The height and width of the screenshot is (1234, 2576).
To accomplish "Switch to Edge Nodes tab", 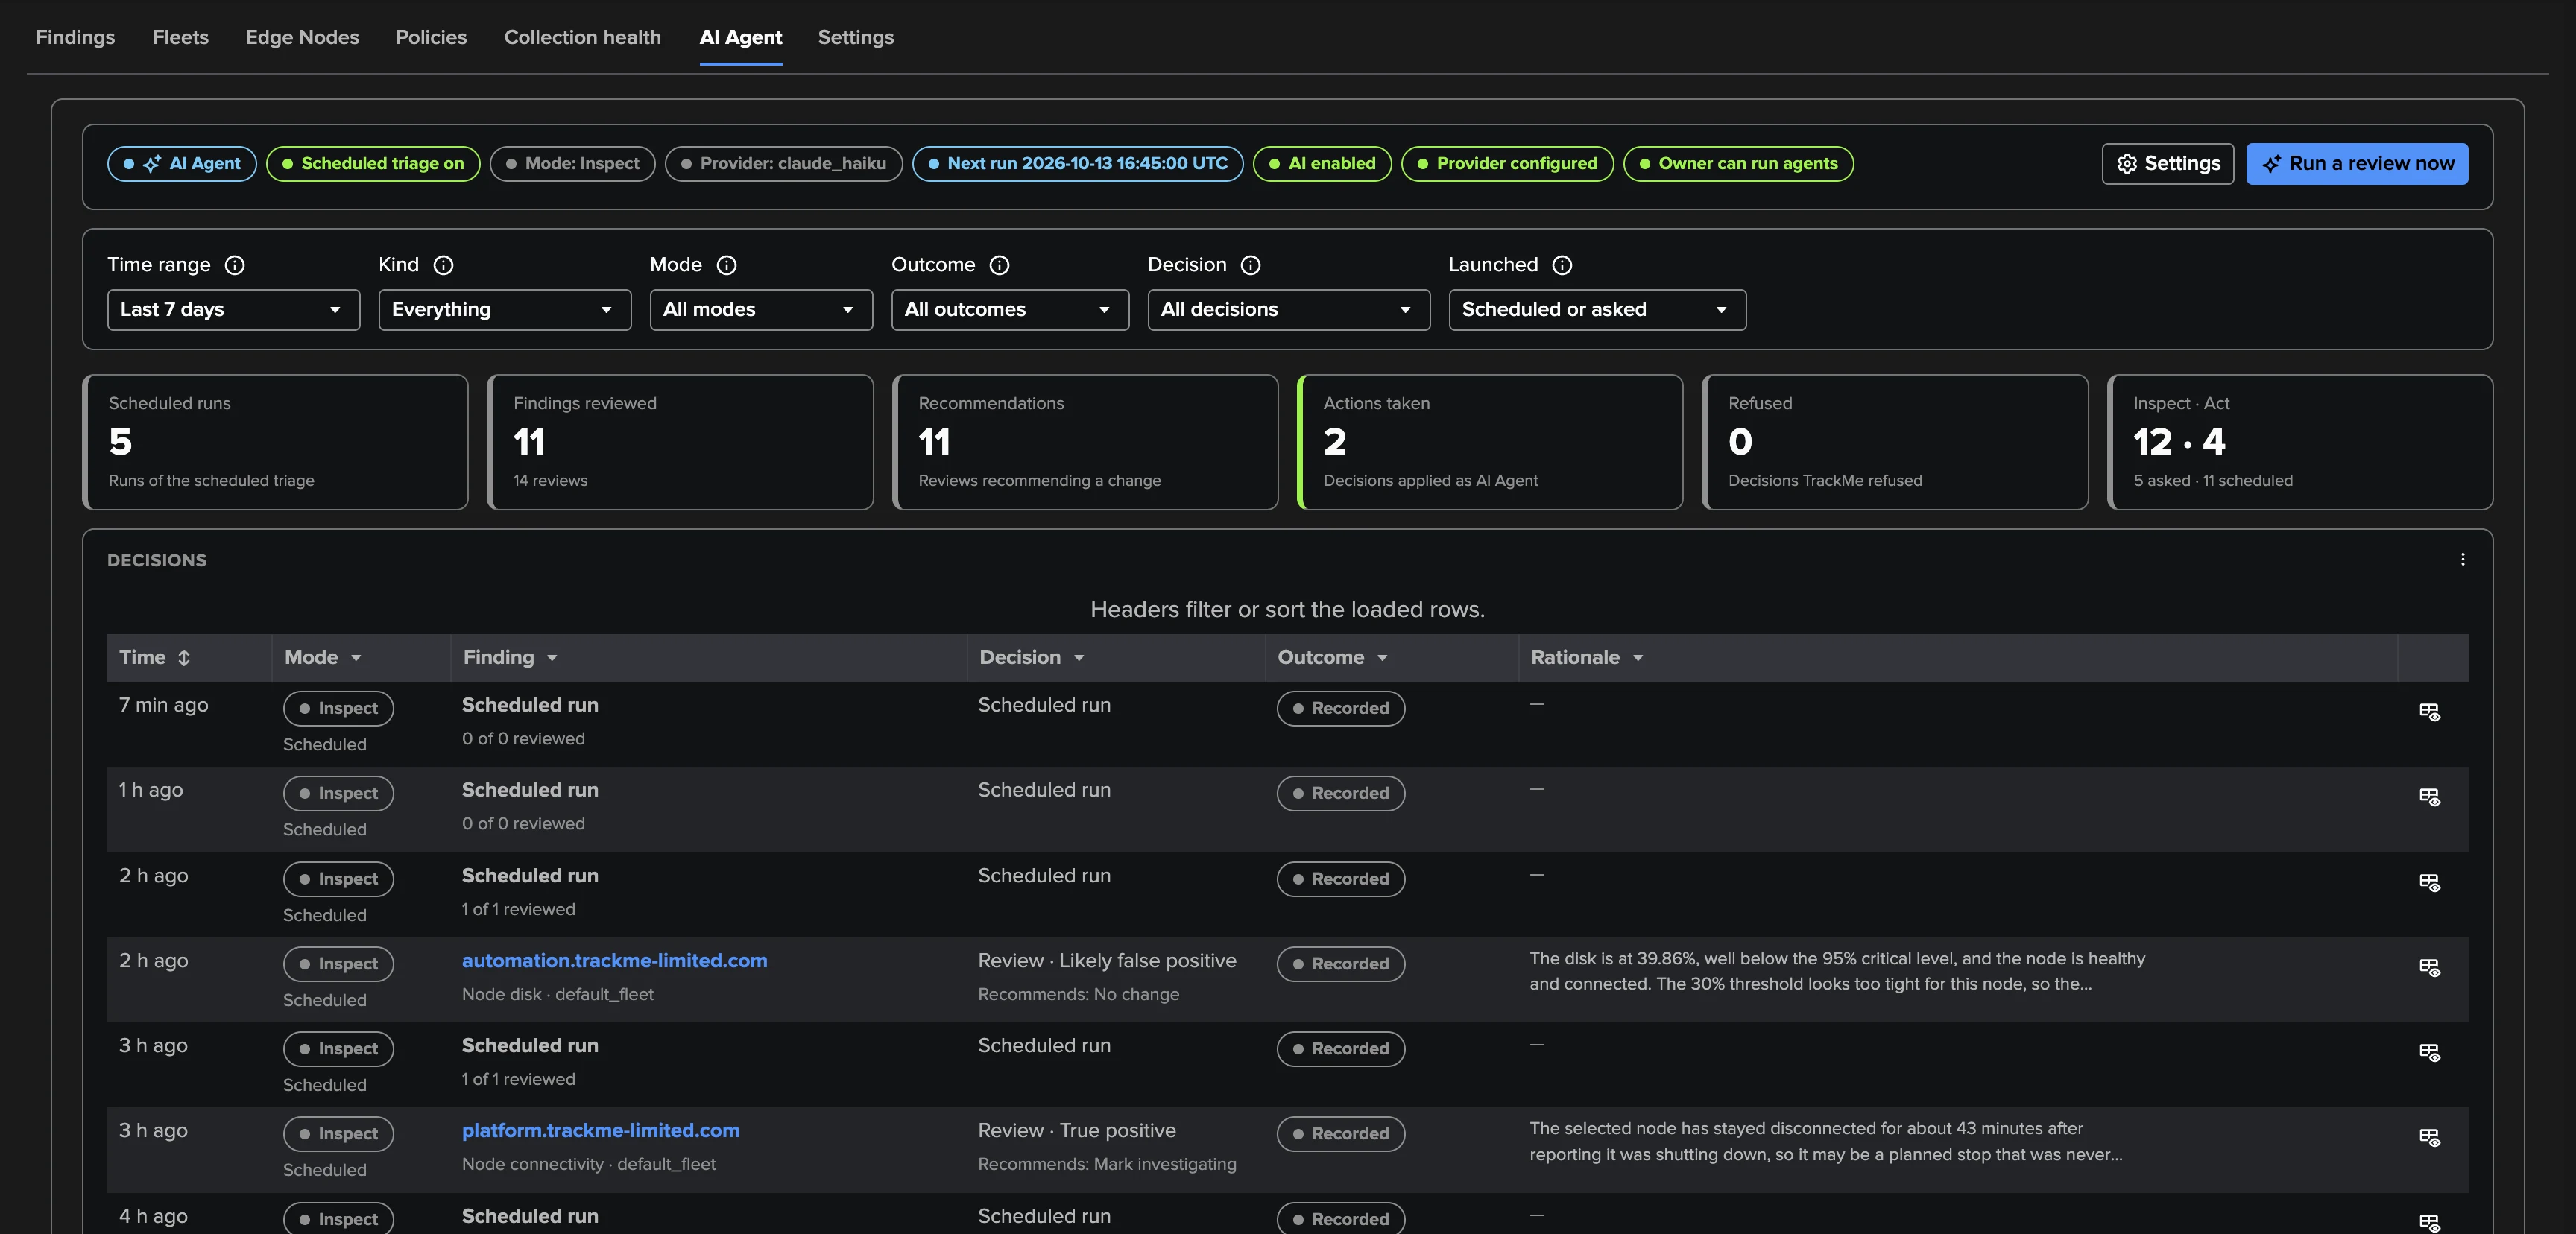I will [x=302, y=37].
